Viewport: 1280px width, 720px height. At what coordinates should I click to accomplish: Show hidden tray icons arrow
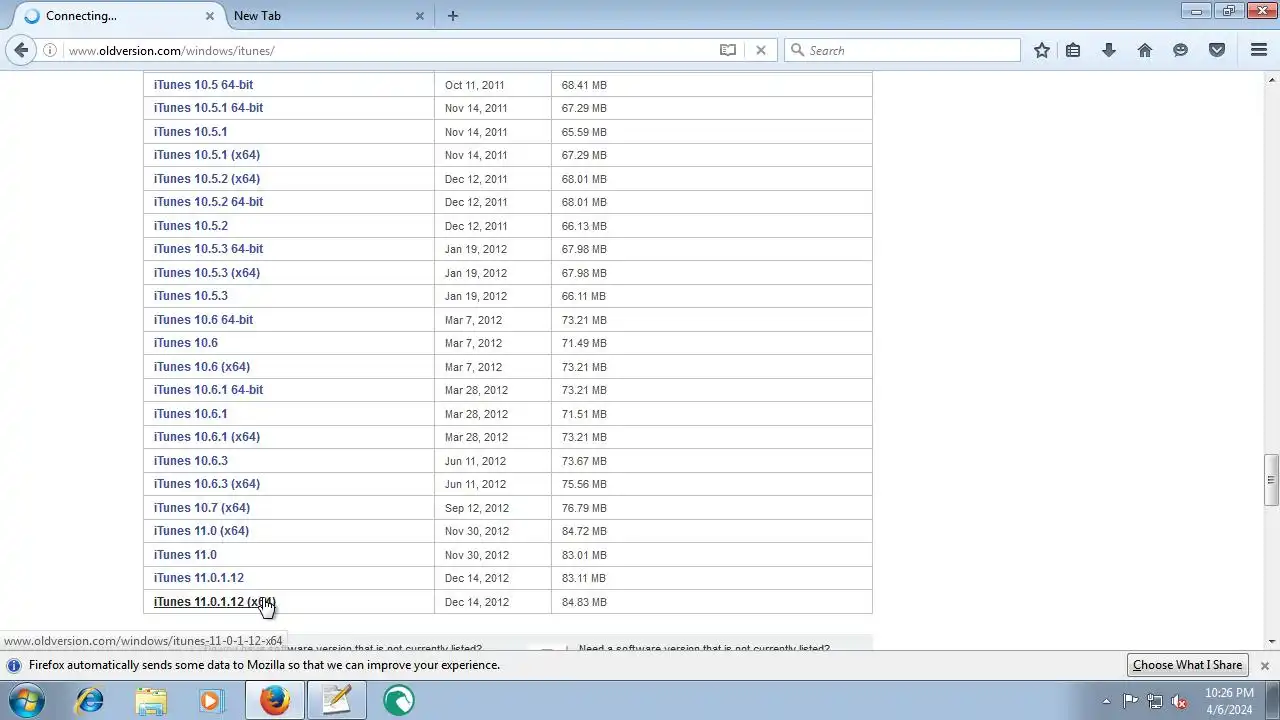coord(1106,701)
